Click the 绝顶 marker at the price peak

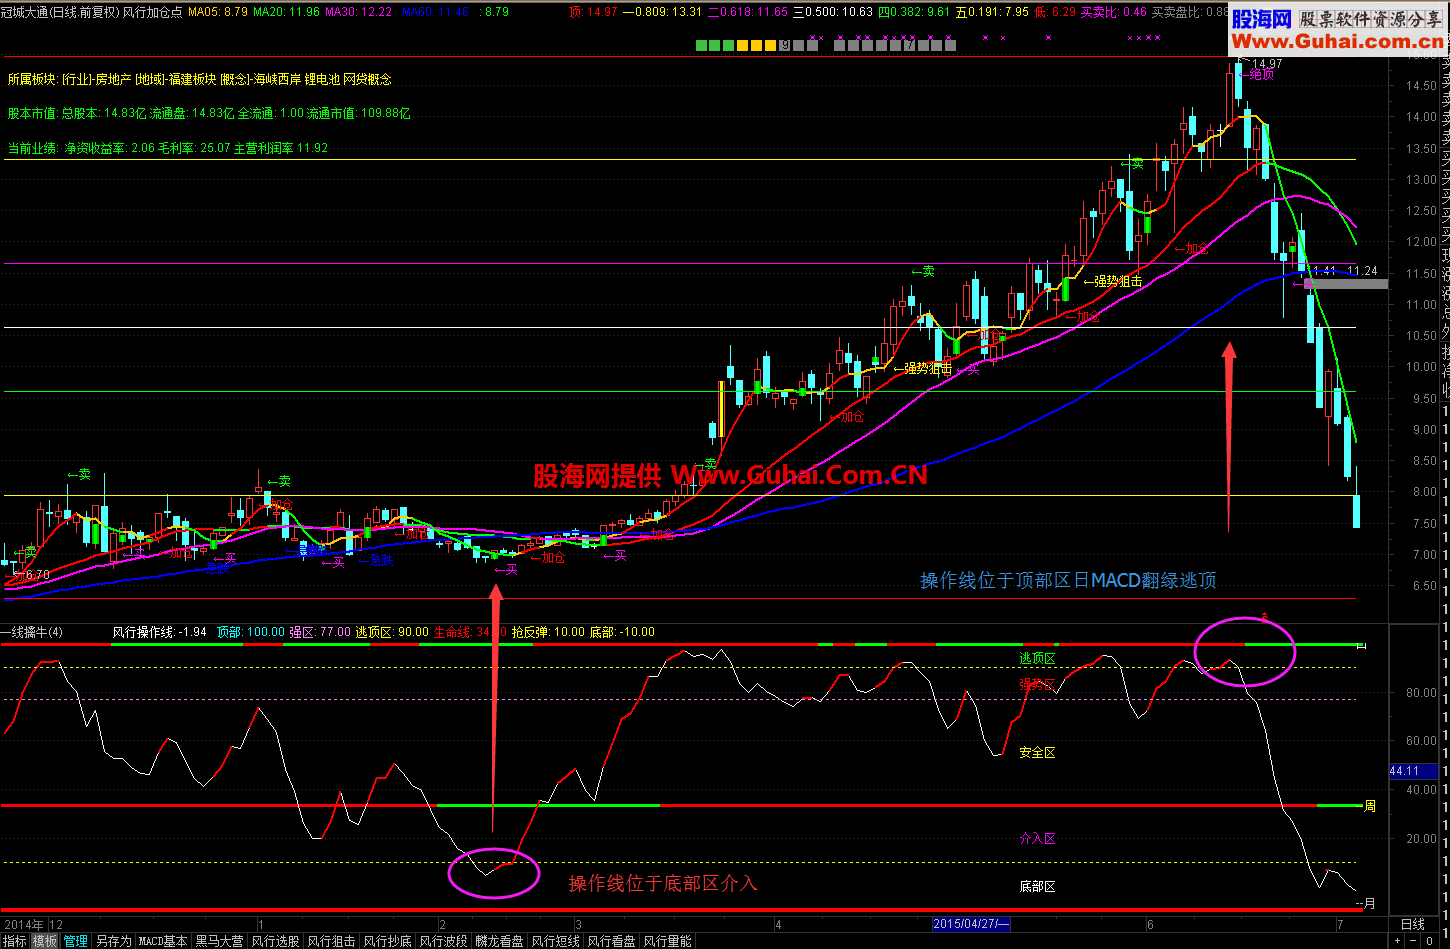click(1260, 73)
